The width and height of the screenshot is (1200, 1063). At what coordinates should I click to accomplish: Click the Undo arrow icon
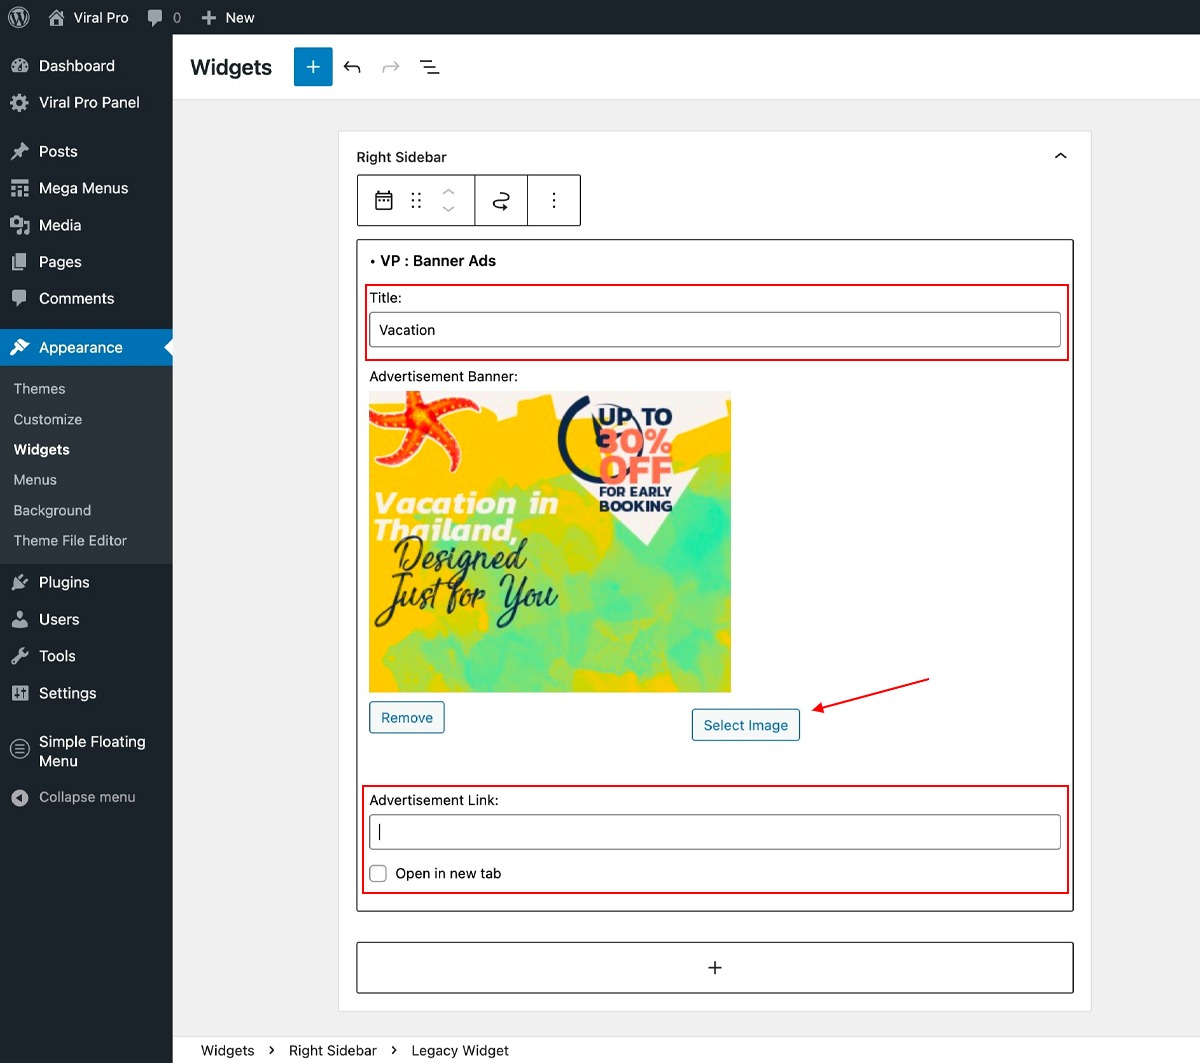[352, 67]
